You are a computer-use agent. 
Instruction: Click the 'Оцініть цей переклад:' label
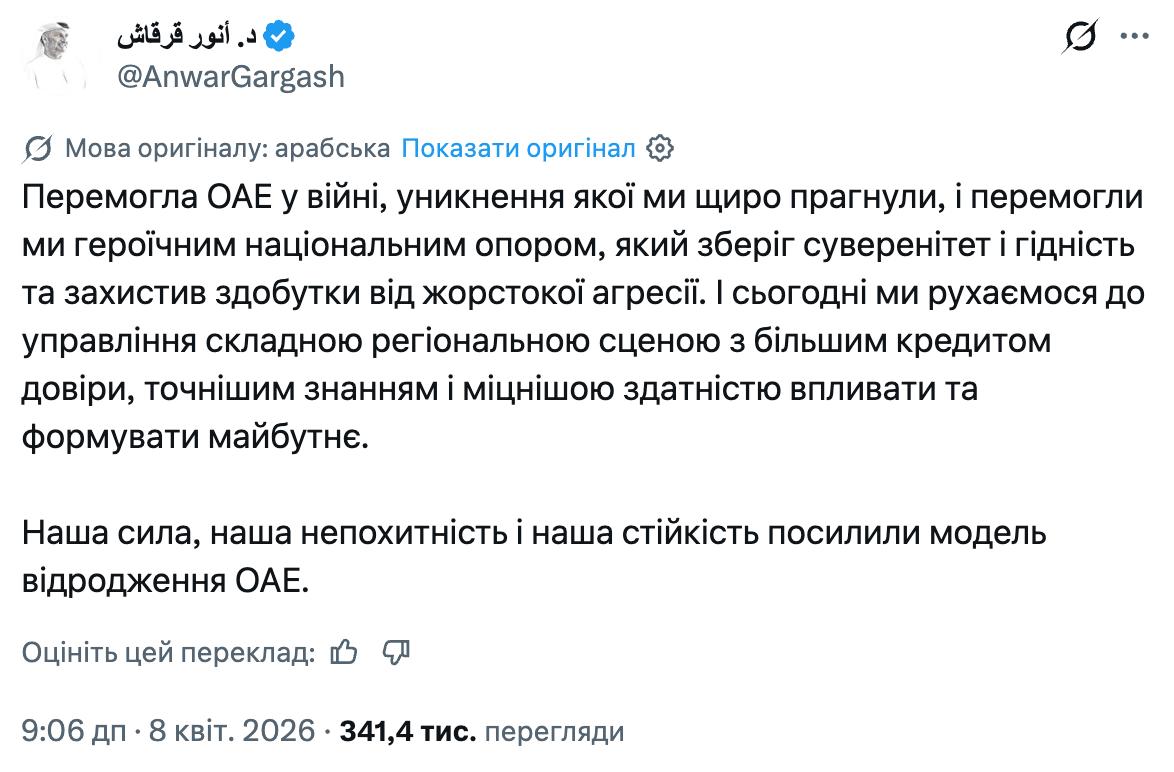tap(169, 653)
